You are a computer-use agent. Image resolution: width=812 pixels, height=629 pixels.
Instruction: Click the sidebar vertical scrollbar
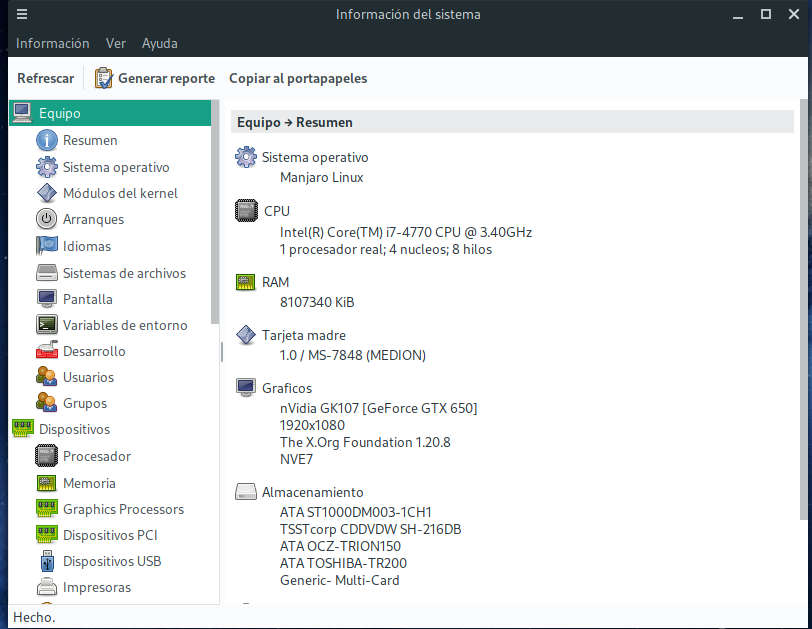(x=215, y=212)
